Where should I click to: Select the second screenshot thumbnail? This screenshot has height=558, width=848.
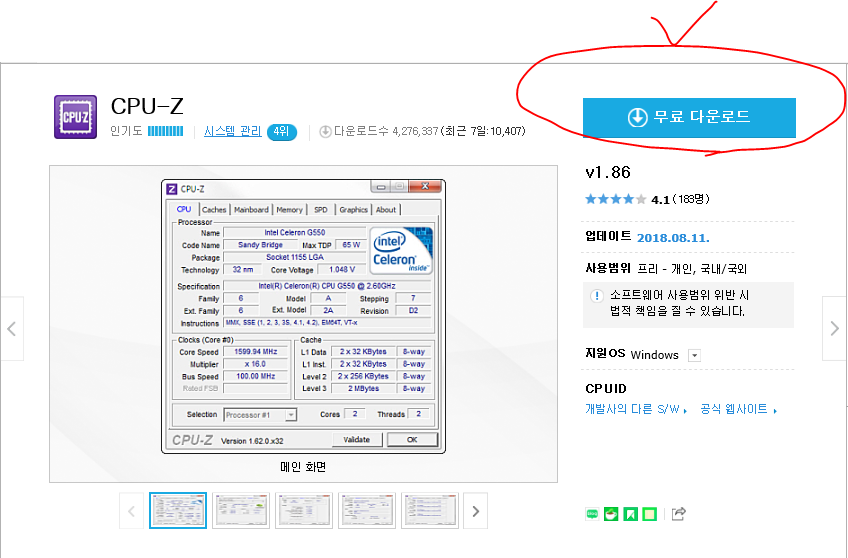[241, 510]
